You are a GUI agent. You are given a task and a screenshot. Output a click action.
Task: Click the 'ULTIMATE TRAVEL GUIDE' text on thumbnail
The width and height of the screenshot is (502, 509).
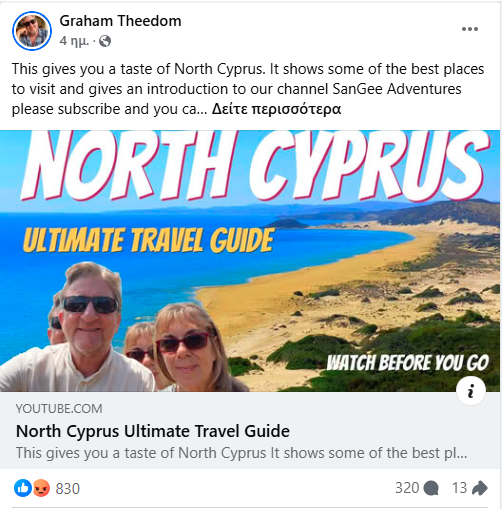149,240
